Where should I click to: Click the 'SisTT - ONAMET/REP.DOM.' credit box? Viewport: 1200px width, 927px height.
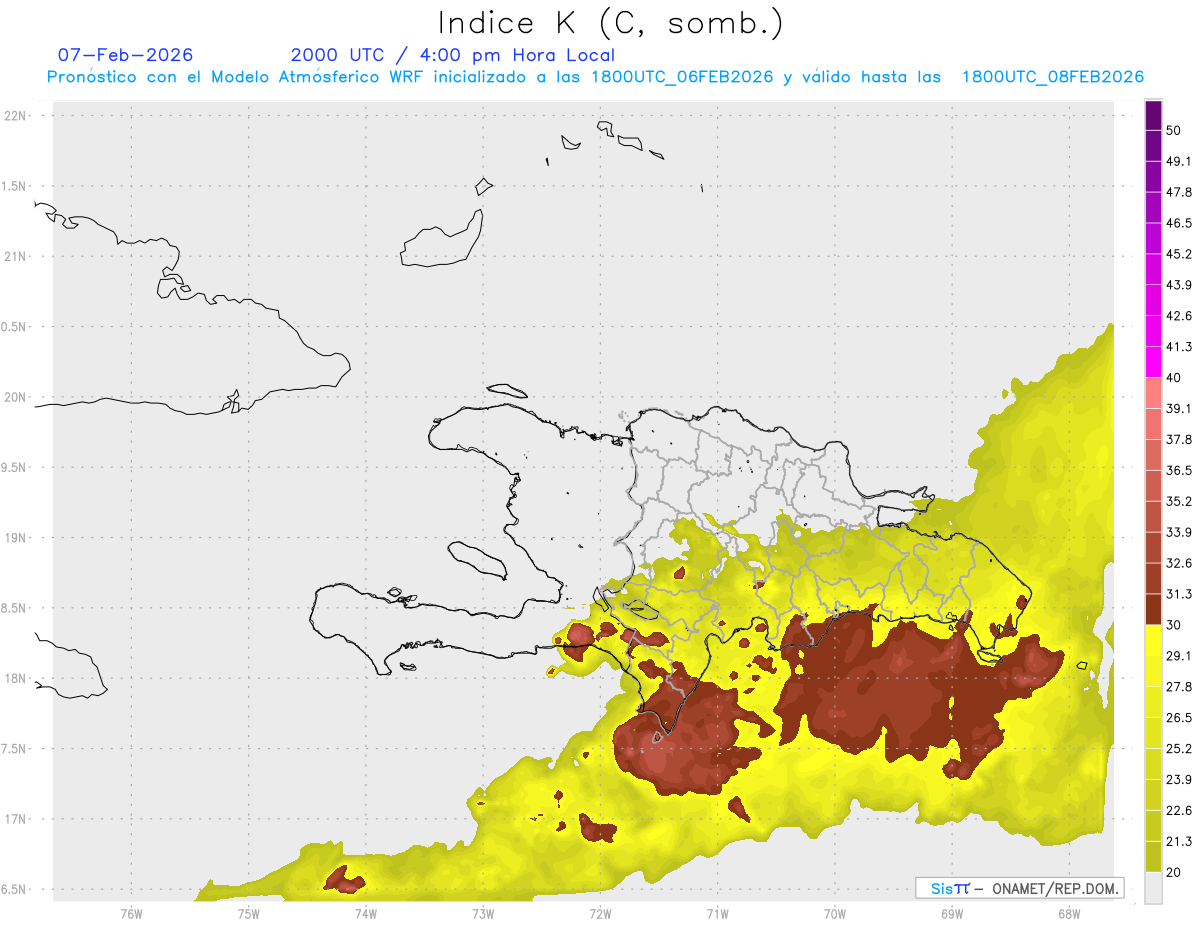[1020, 888]
